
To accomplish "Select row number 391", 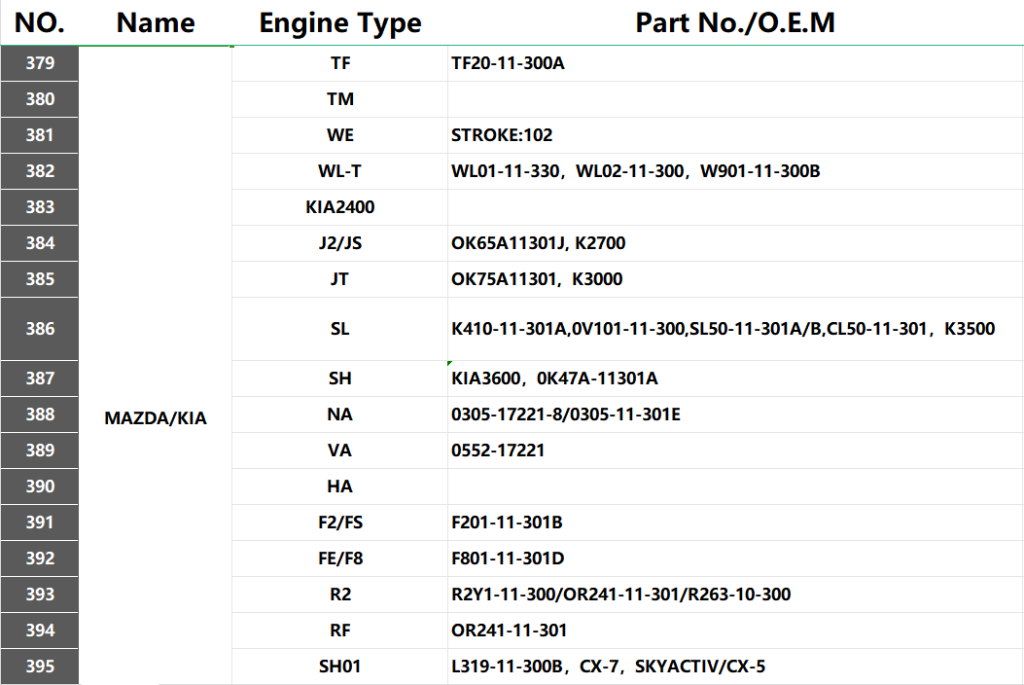I will (39, 522).
